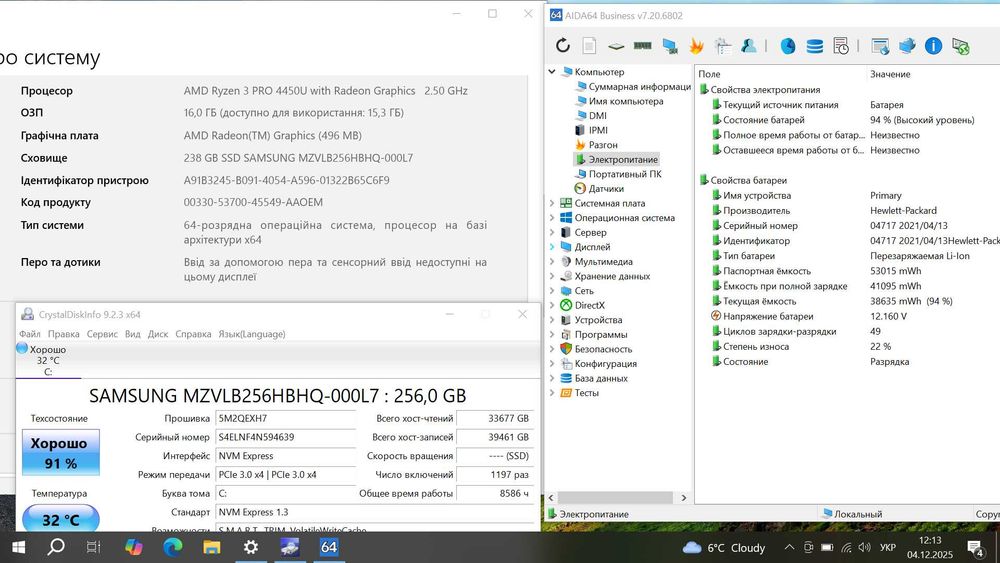Expand the Хранение данных node
This screenshot has width=1000, height=563.
pos(552,276)
